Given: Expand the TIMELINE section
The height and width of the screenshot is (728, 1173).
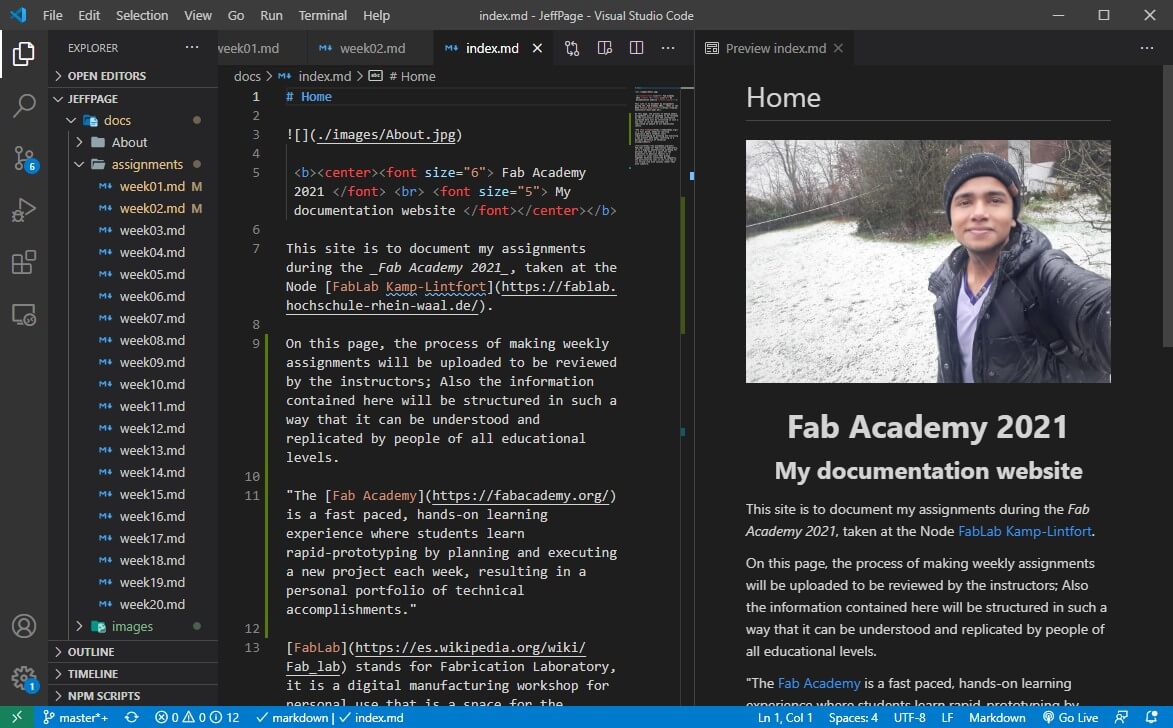Looking at the screenshot, I should tap(133, 674).
